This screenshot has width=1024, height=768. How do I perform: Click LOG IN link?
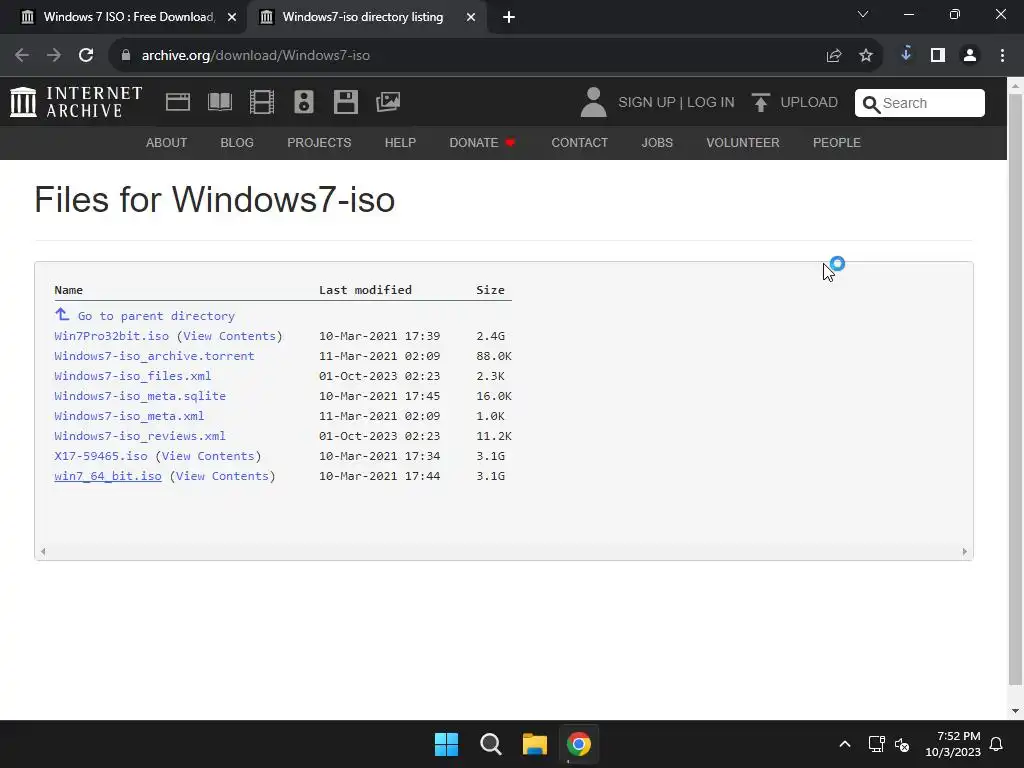pos(711,103)
